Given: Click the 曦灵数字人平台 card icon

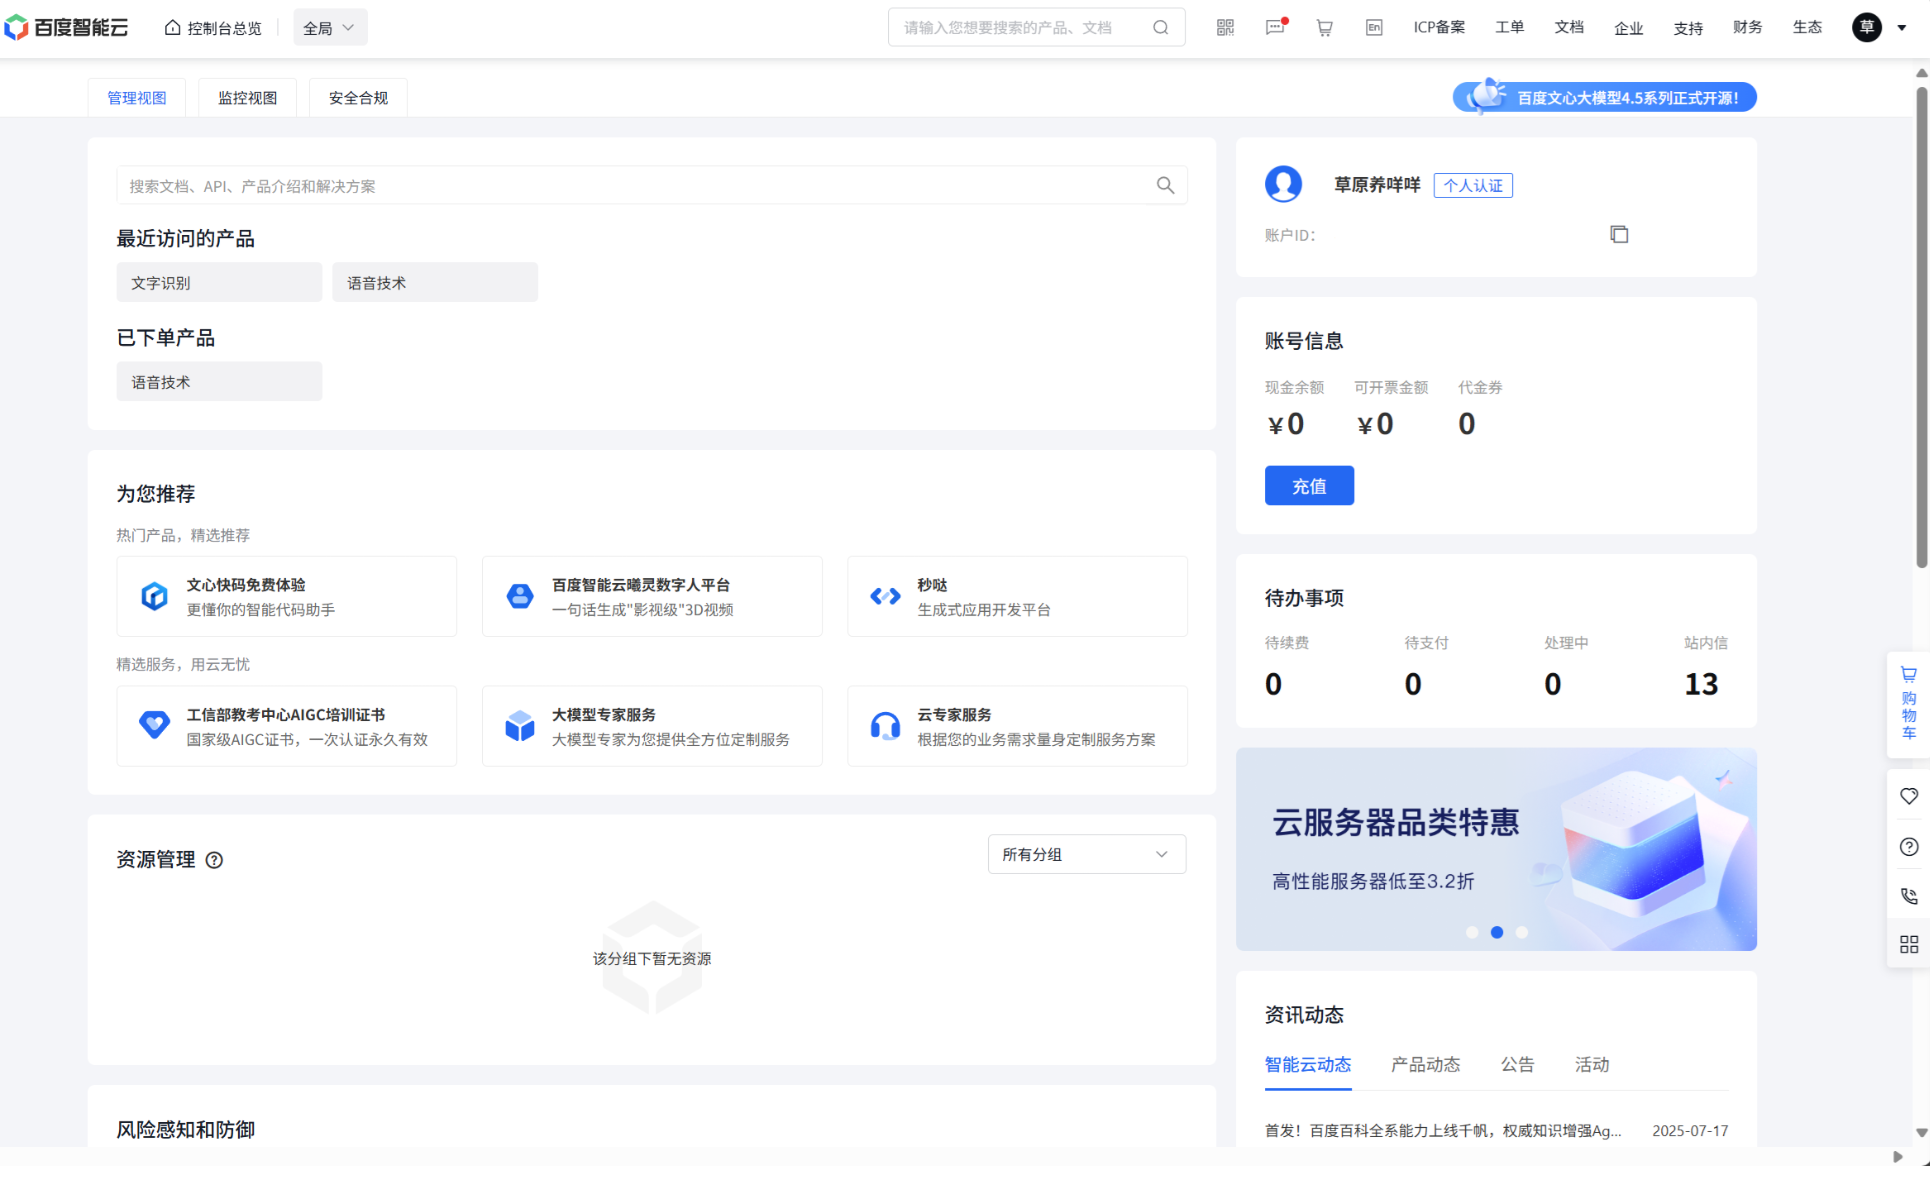Looking at the screenshot, I should point(520,596).
